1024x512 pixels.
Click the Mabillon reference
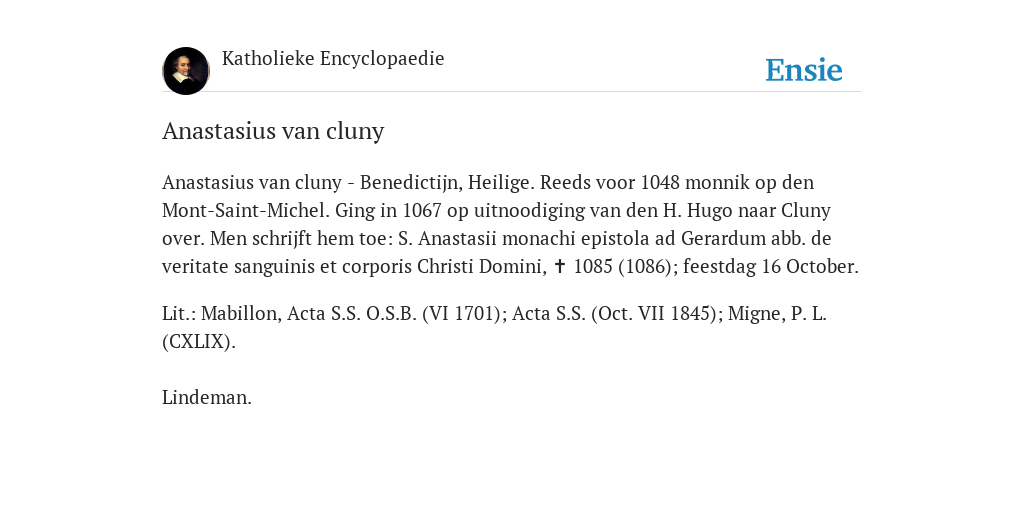[x=242, y=313]
